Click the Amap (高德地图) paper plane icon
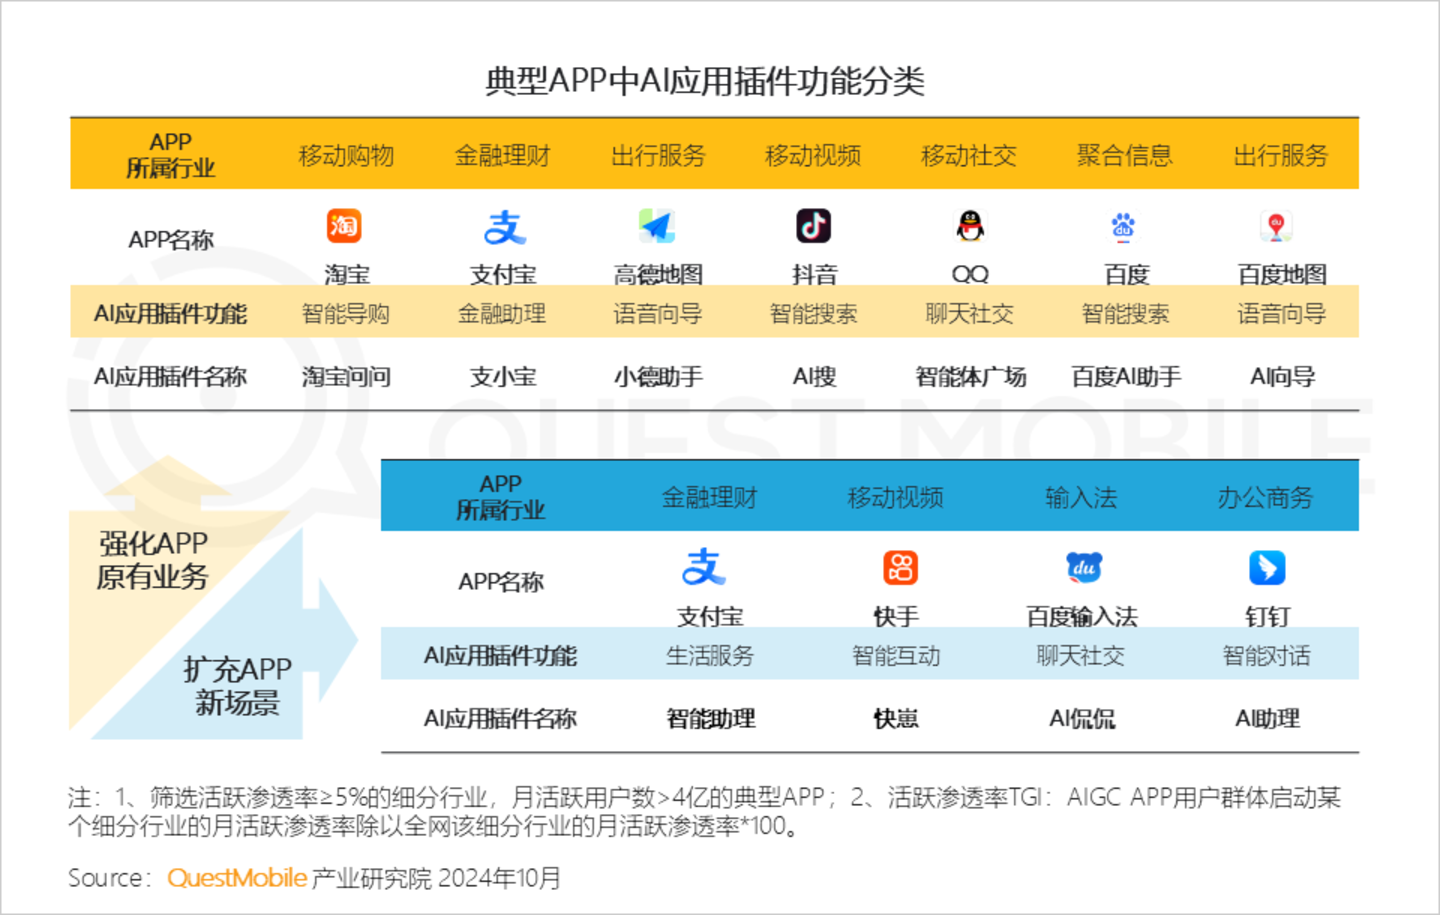This screenshot has height=915, width=1440. point(657,226)
